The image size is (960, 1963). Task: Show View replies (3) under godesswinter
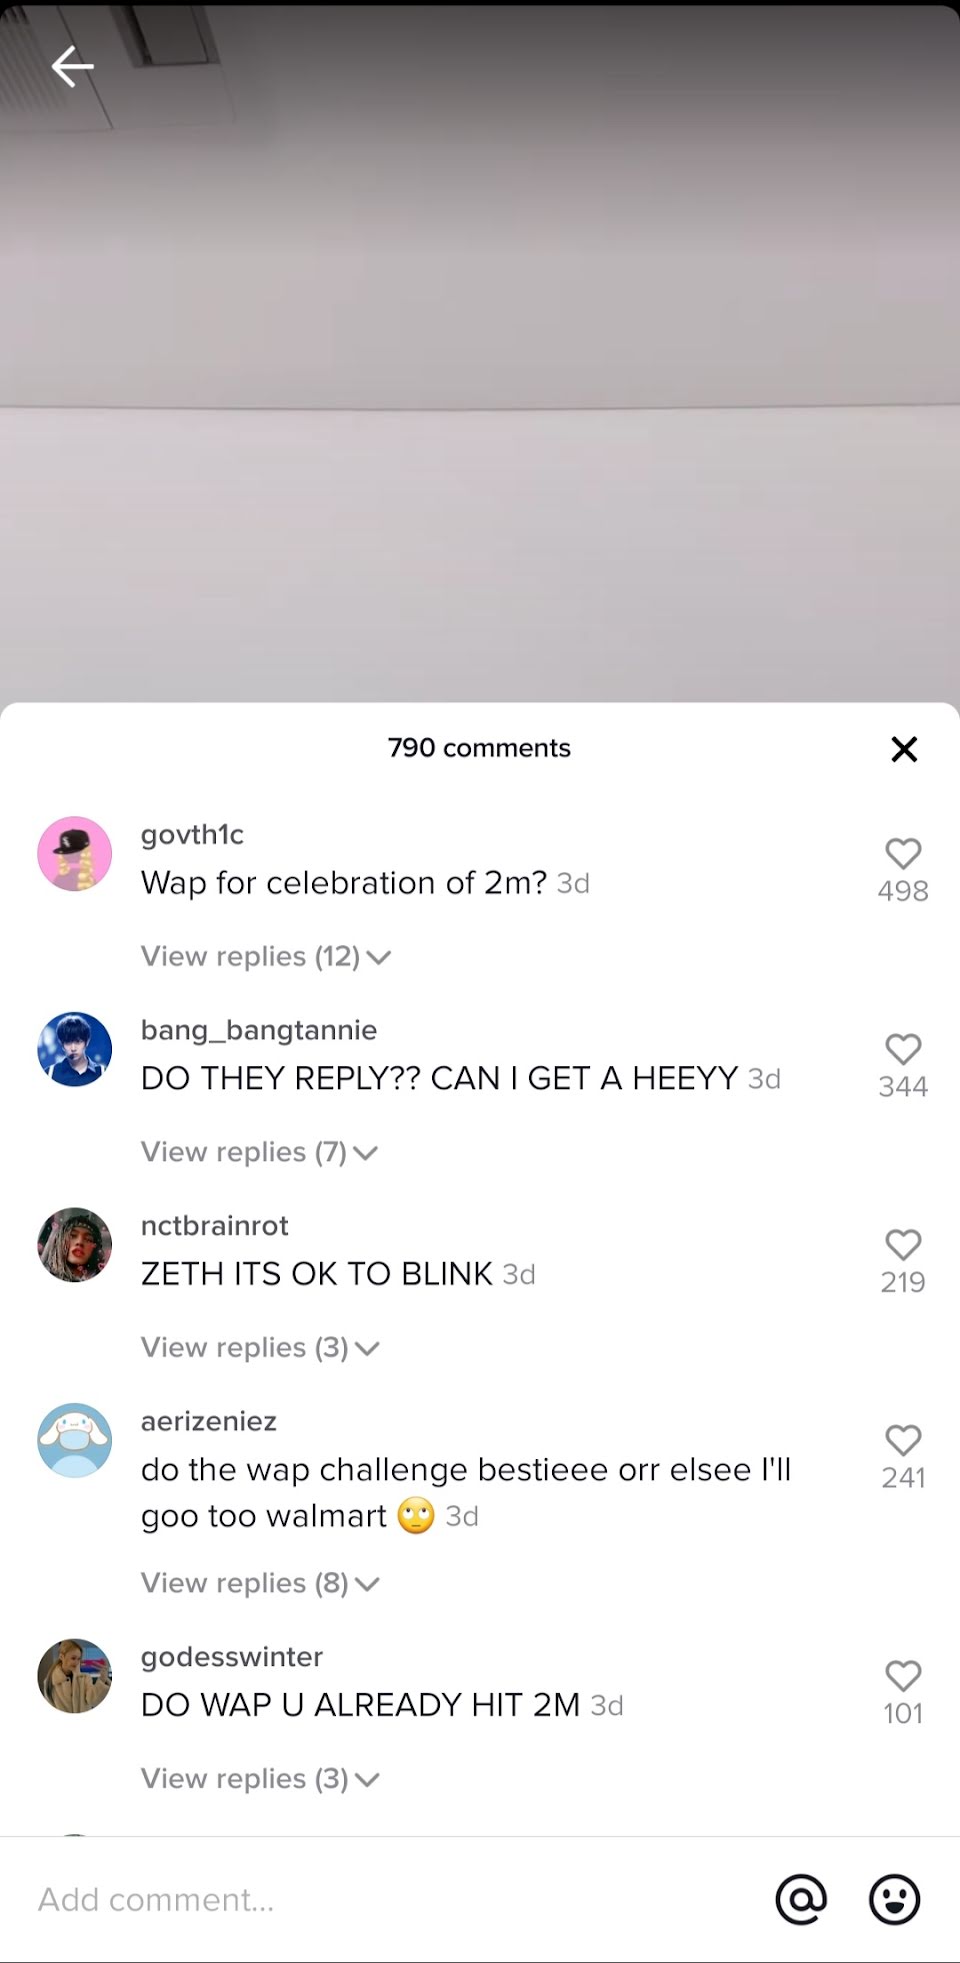coord(261,1779)
